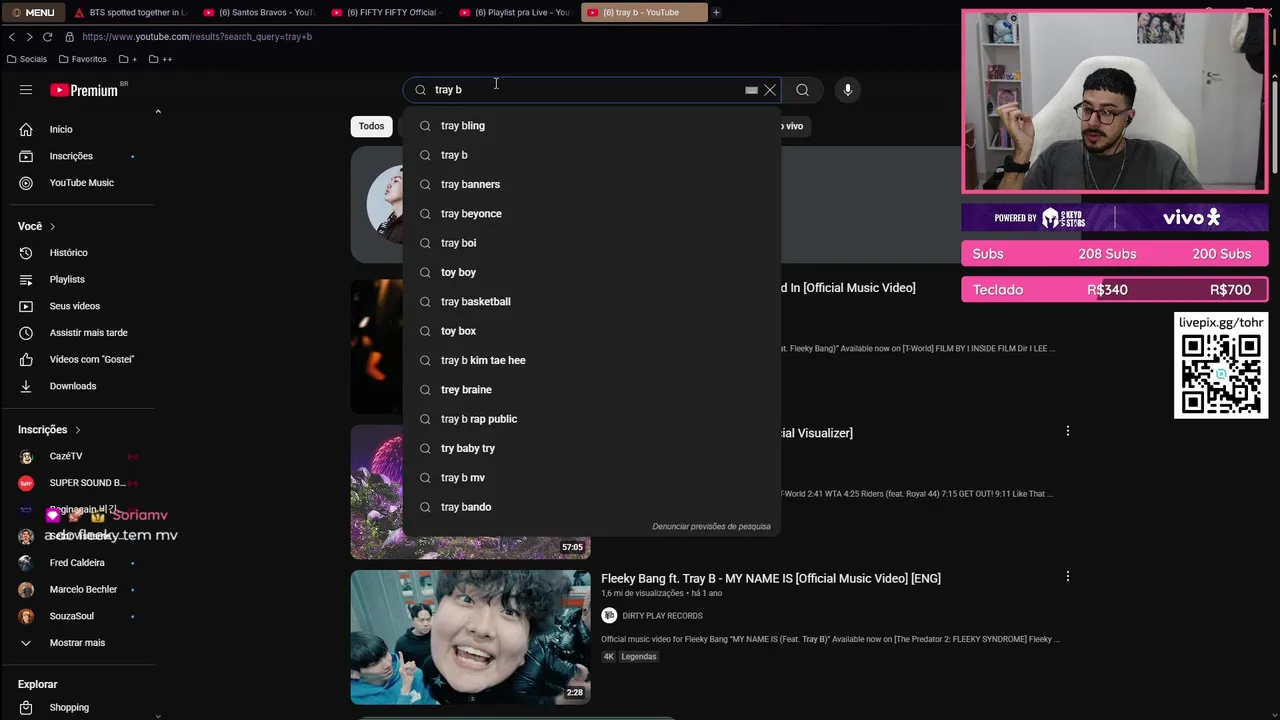Open the '++' bookmarks folder
The height and width of the screenshot is (720, 1280).
click(x=160, y=59)
